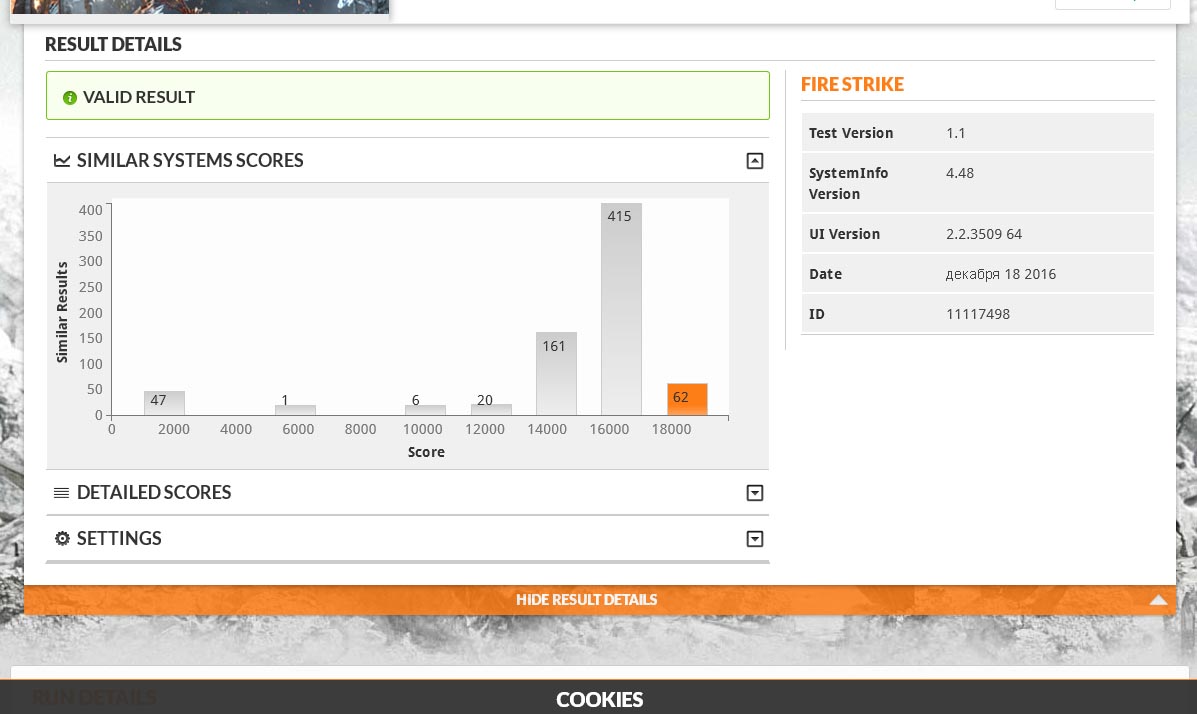
Task: Select the orange bar labeled 62
Action: pyautogui.click(x=687, y=399)
